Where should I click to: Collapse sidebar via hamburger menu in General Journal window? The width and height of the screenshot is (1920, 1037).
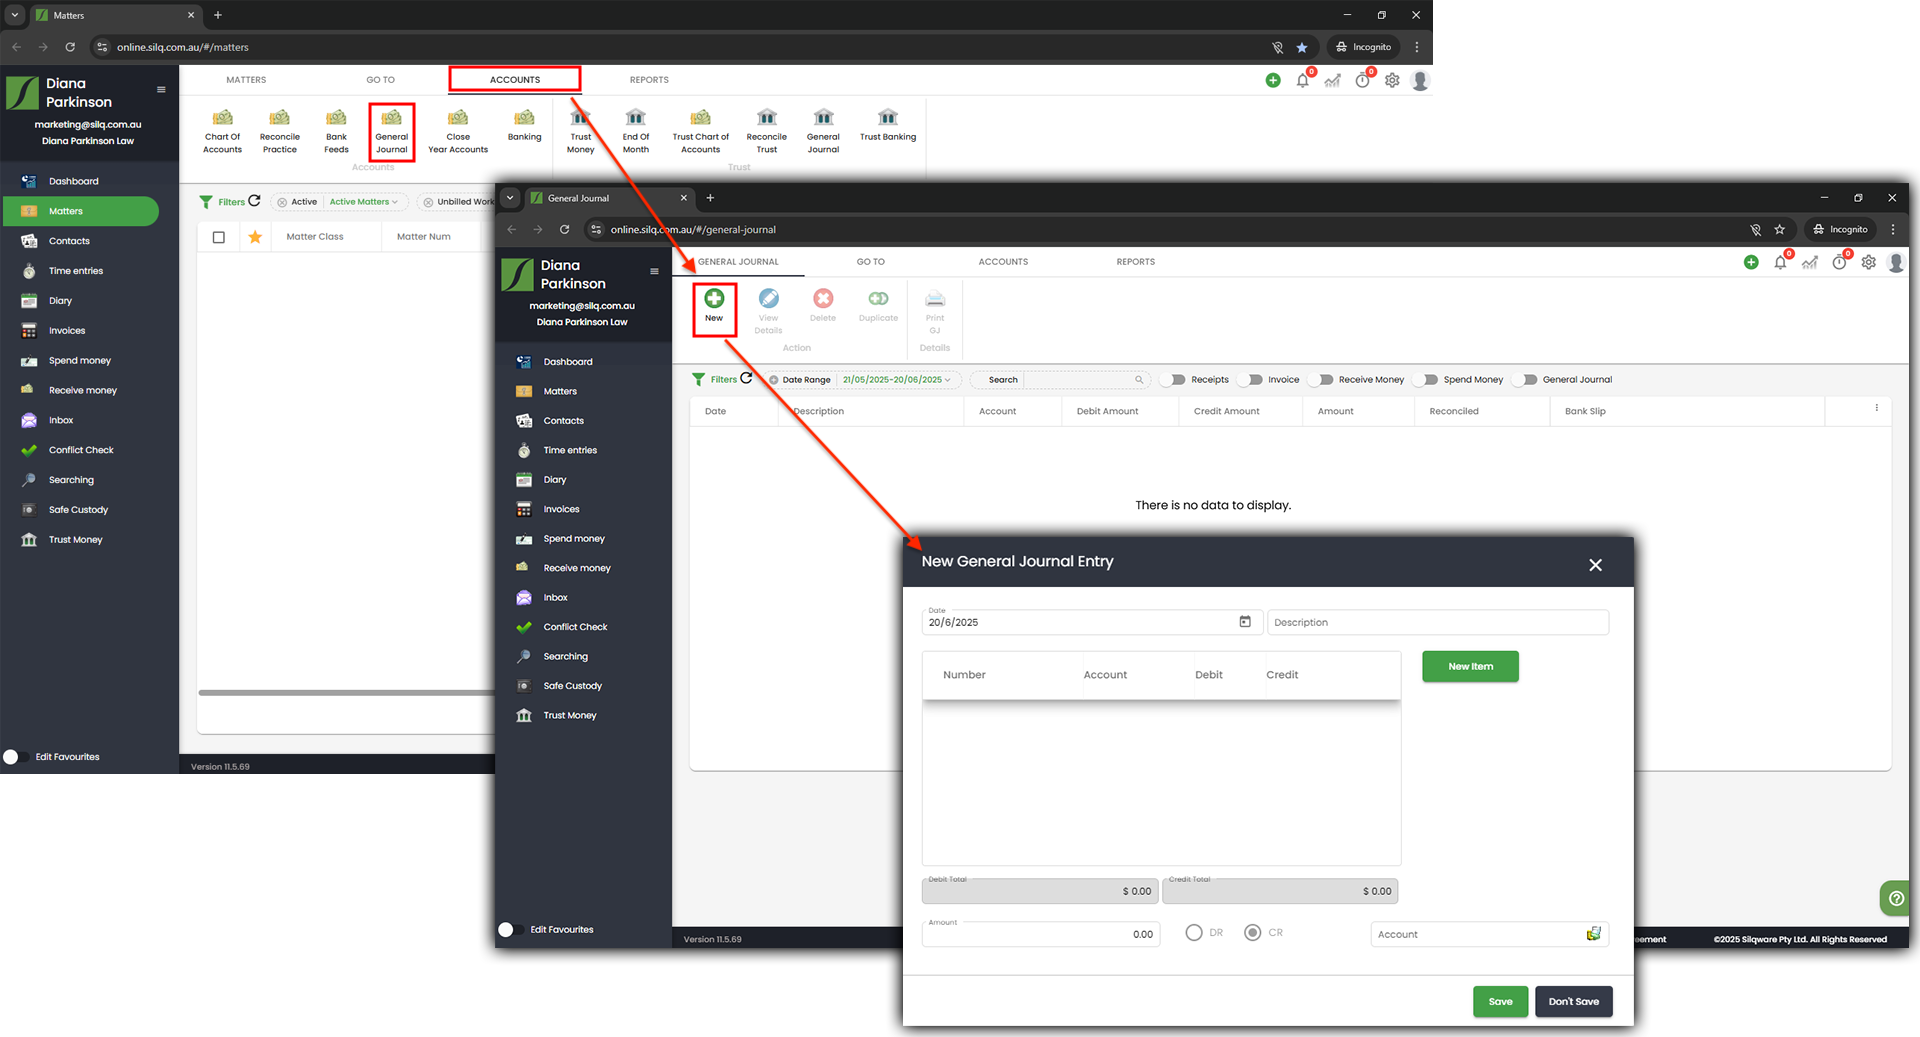click(654, 271)
